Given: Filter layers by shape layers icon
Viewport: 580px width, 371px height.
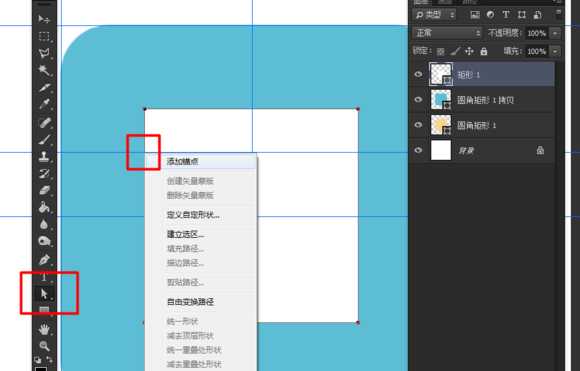Looking at the screenshot, I should pos(522,15).
